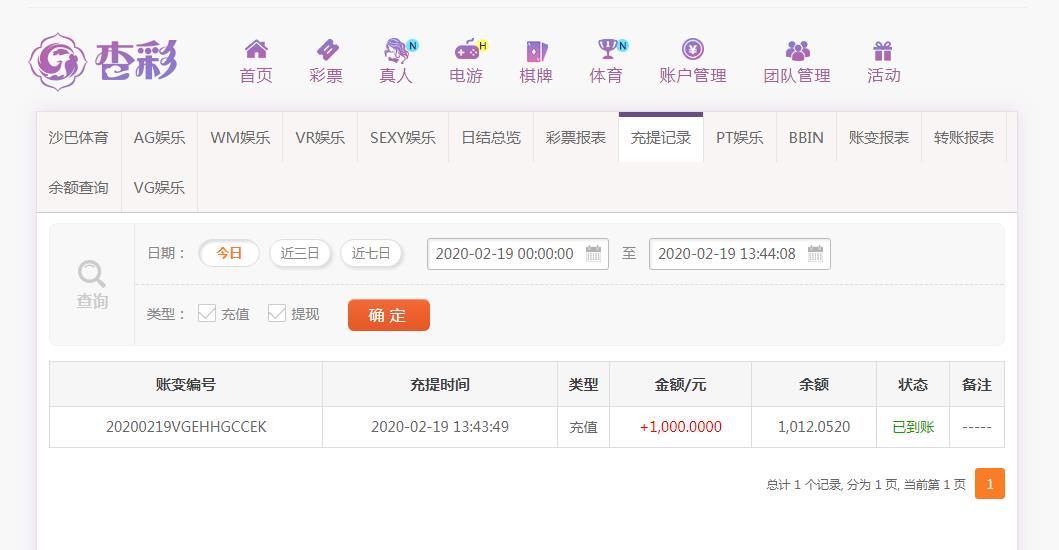
Task: Open the 彩票 lottery ticket icon
Action: click(x=327, y=49)
